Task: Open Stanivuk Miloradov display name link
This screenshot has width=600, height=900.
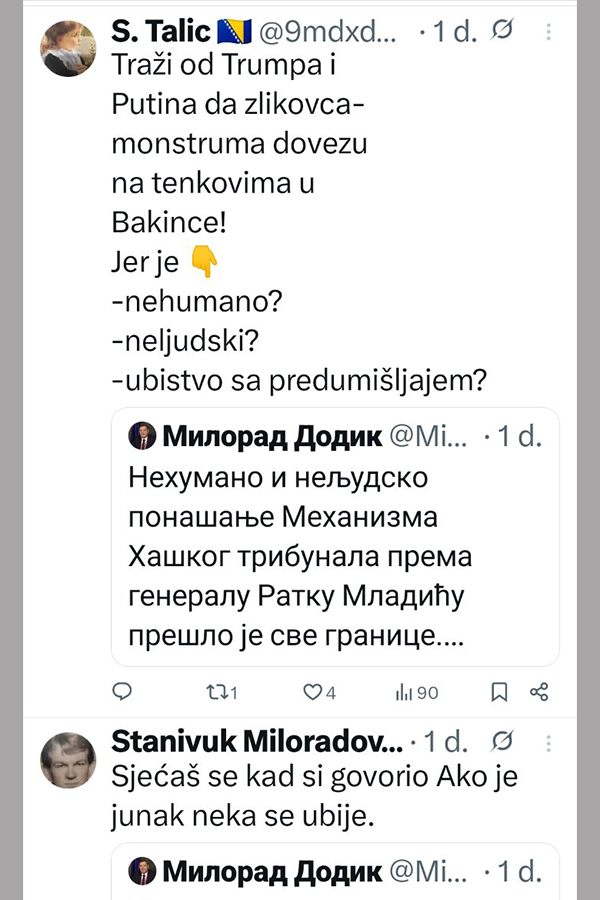Action: pos(256,742)
